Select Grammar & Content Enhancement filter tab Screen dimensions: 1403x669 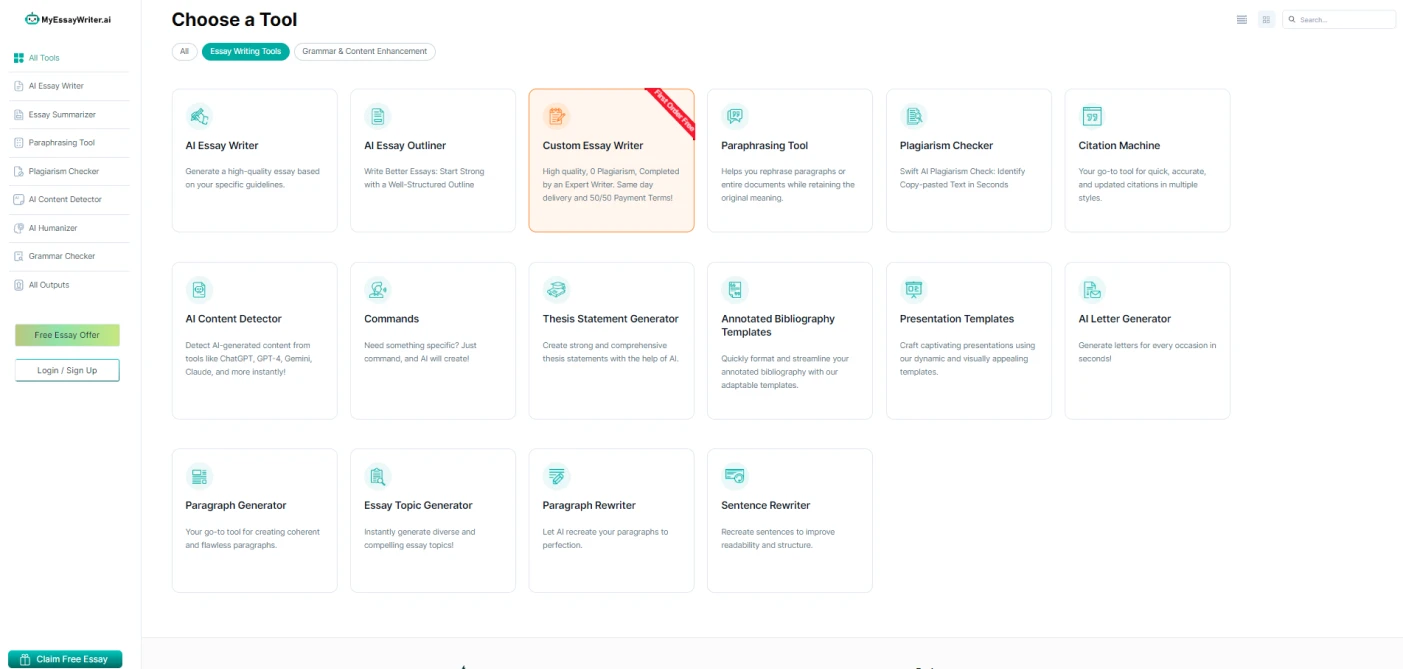365,51
